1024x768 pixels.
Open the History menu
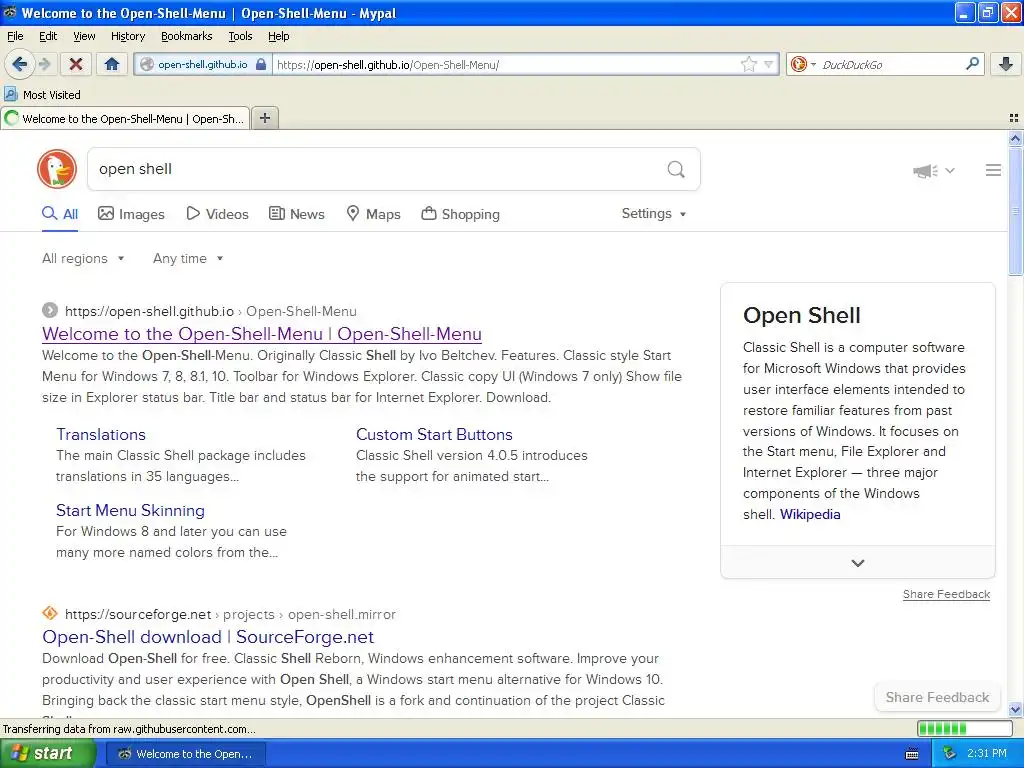point(127,36)
